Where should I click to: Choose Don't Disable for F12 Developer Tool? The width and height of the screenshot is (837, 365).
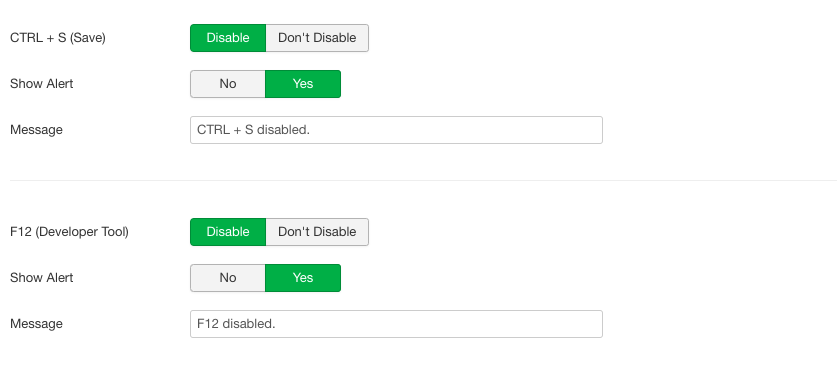317,232
